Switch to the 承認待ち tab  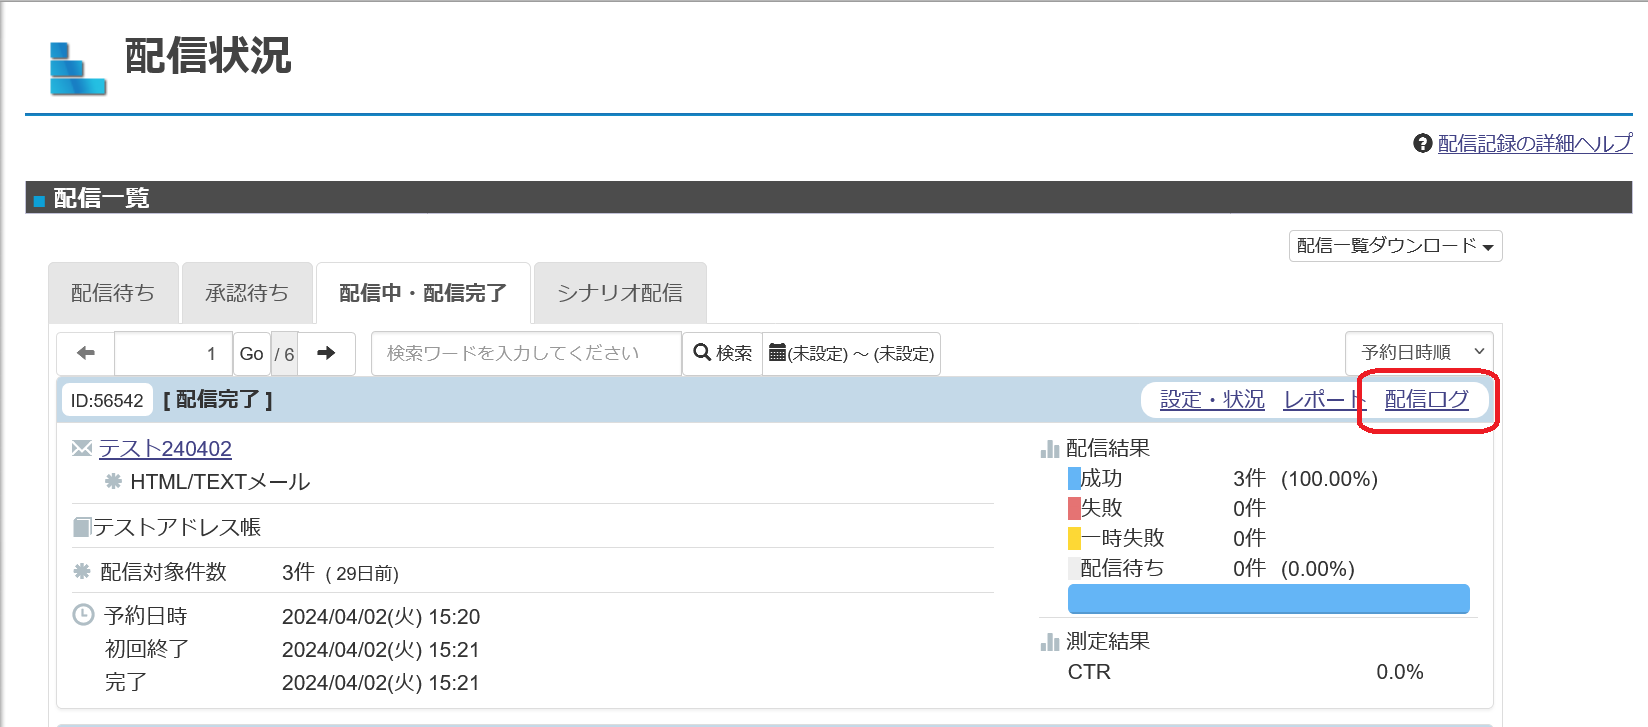pyautogui.click(x=247, y=293)
